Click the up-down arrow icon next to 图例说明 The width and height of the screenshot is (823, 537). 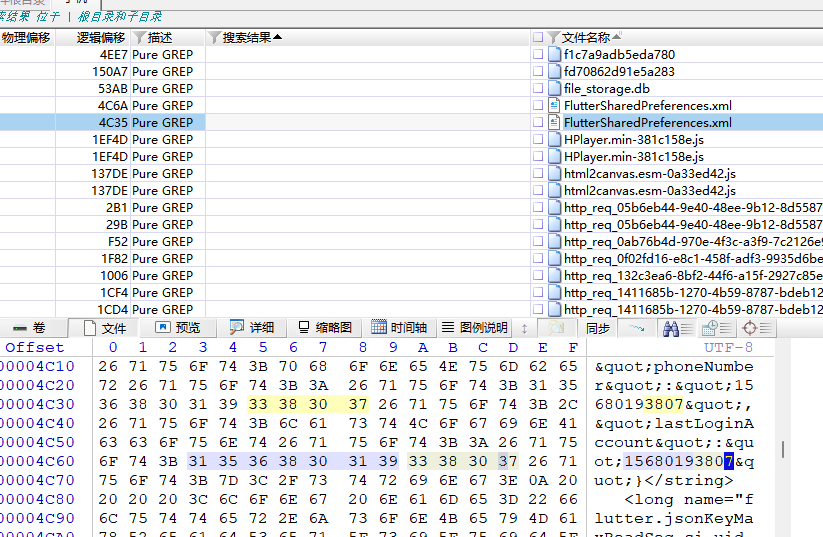524,329
